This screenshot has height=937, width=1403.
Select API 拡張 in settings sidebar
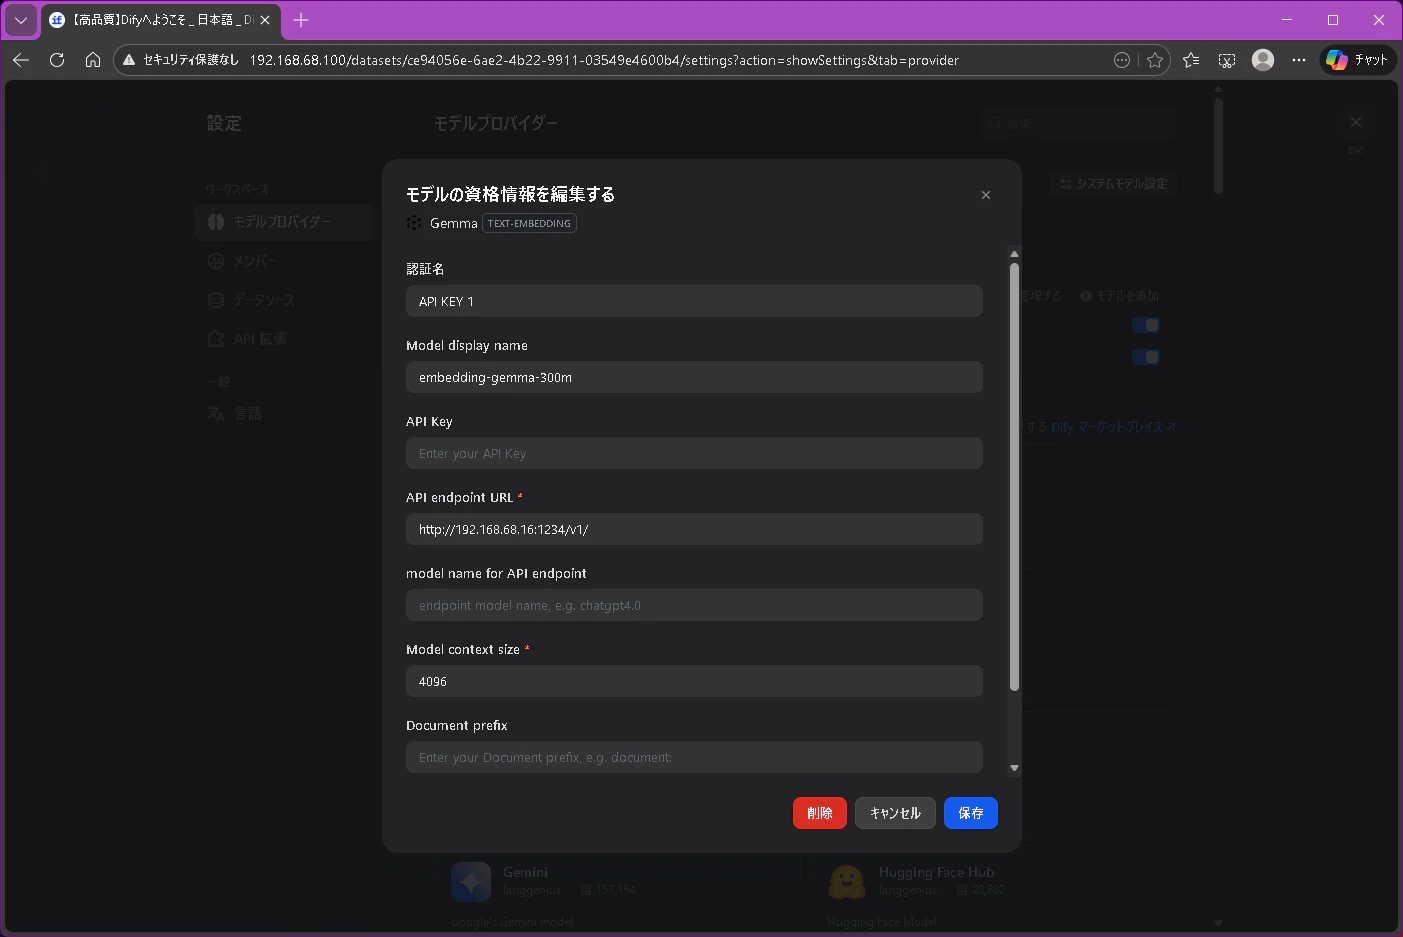[285, 339]
